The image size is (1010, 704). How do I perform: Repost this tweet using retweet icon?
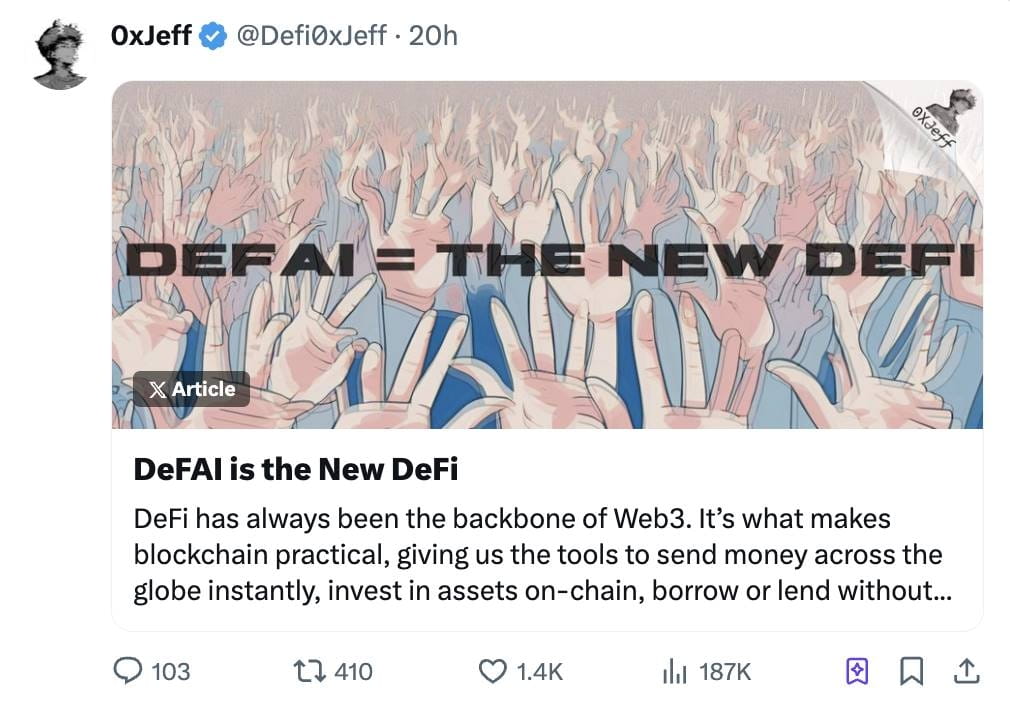pyautogui.click(x=309, y=671)
